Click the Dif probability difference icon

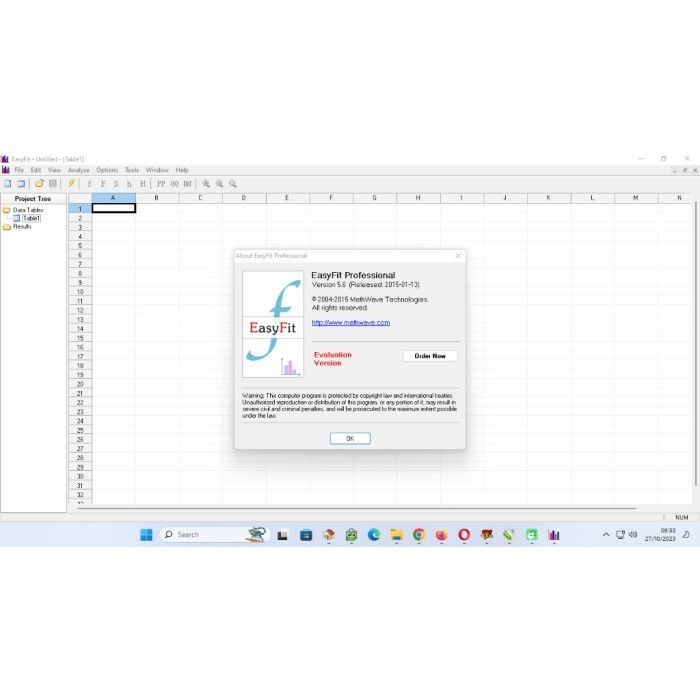(x=188, y=184)
